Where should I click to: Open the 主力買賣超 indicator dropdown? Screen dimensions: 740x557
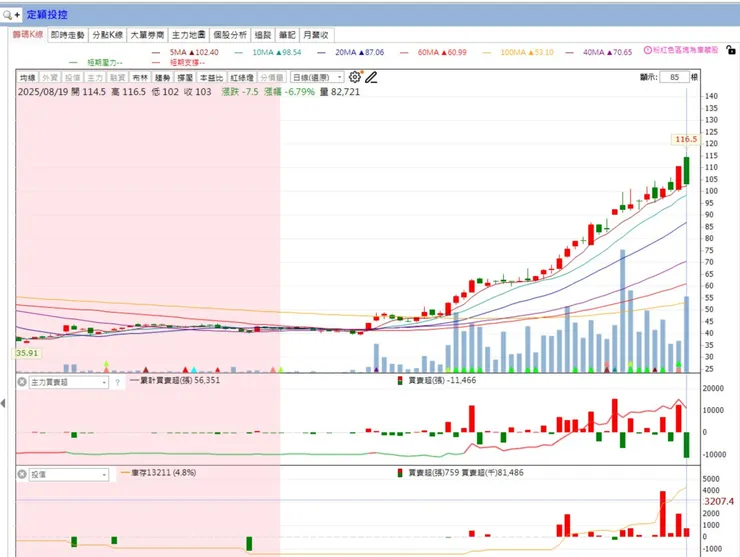69,382
